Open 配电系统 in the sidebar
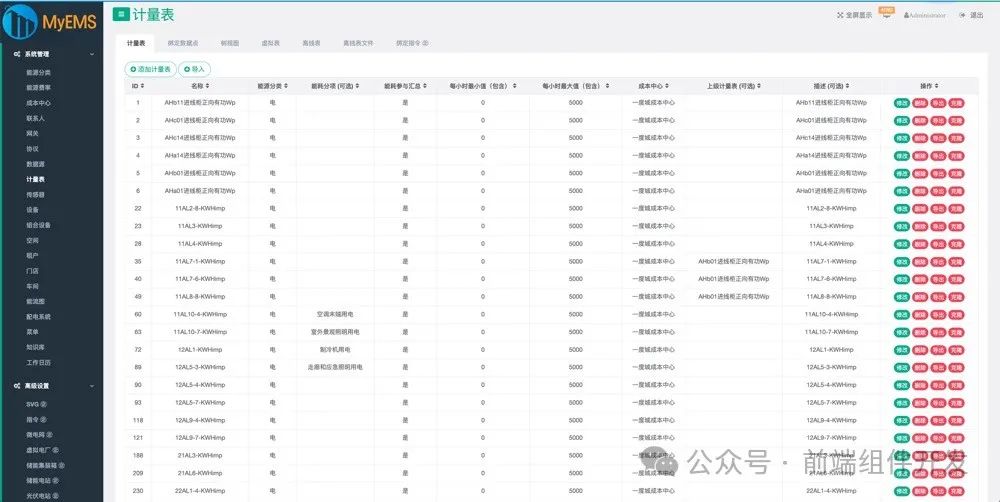The height and width of the screenshot is (502, 1000). [x=38, y=317]
